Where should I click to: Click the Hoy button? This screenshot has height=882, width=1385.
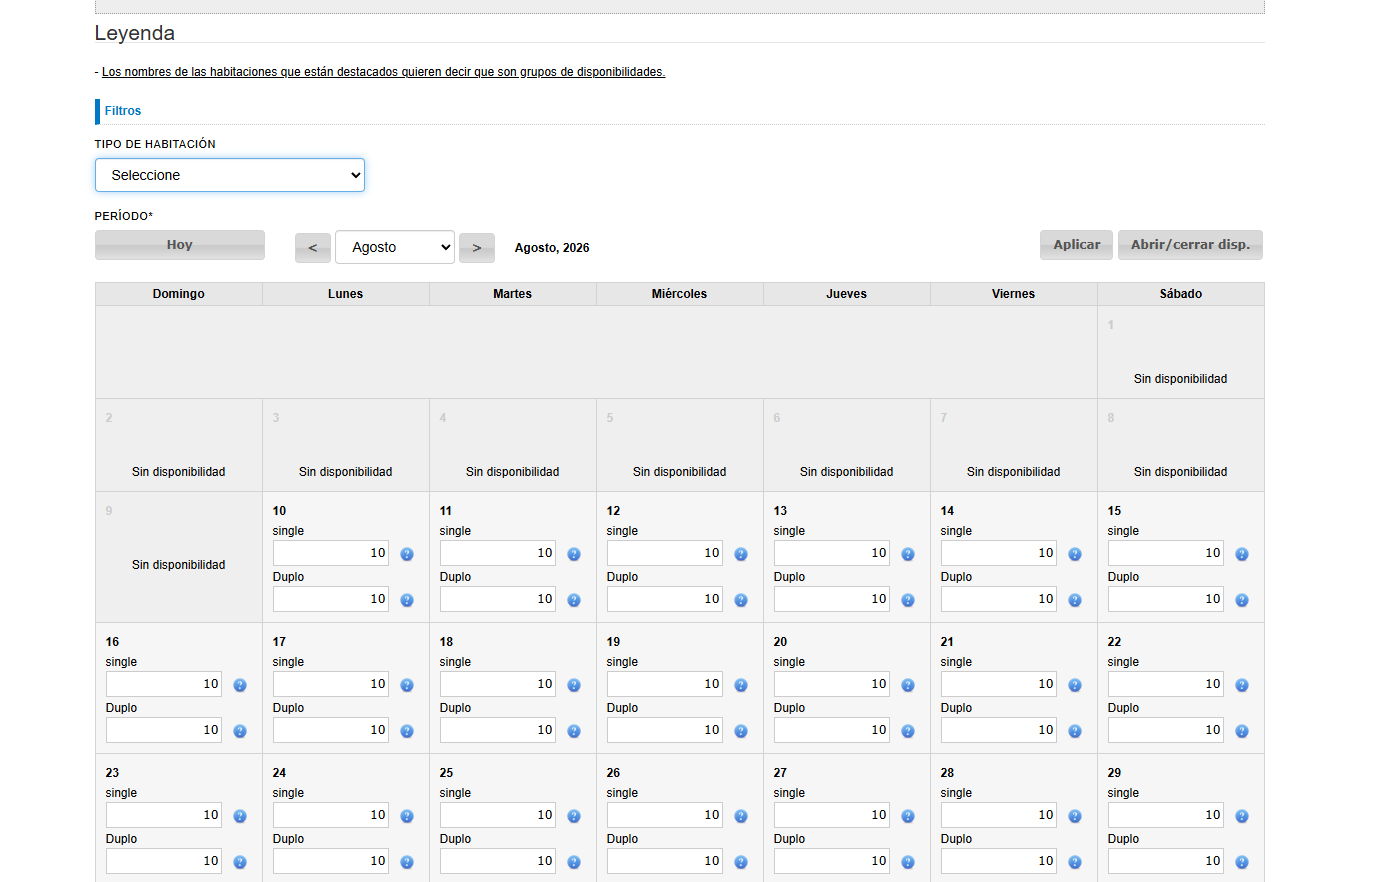[180, 245]
